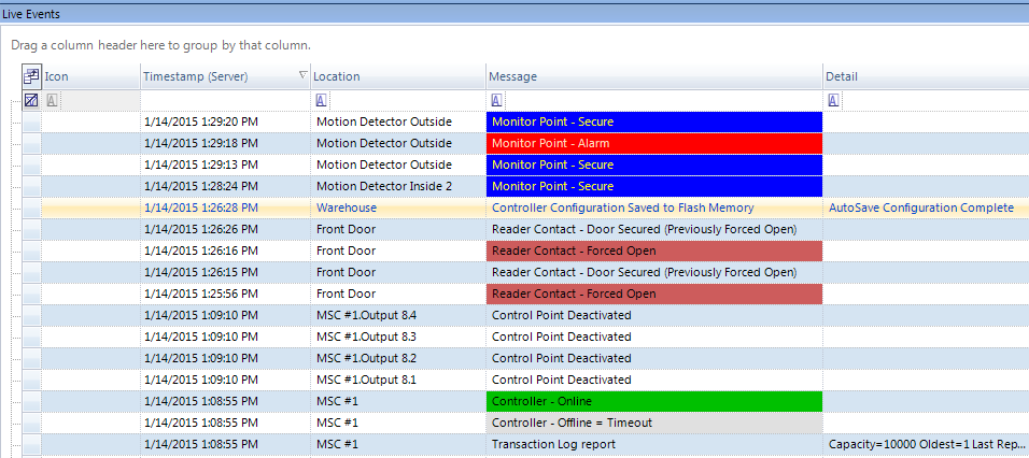Open the column chooser icon in header corner
This screenshot has width=1029, height=458.
(31, 76)
